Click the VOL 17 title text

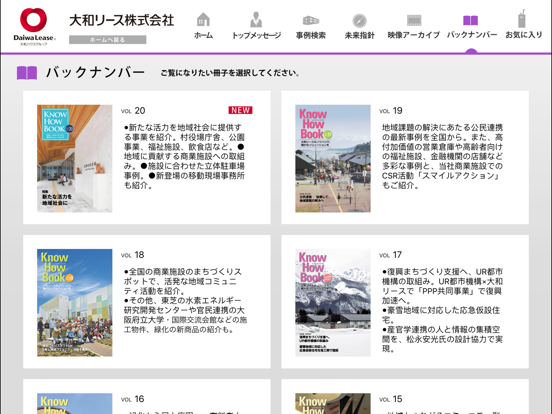[x=390, y=255]
